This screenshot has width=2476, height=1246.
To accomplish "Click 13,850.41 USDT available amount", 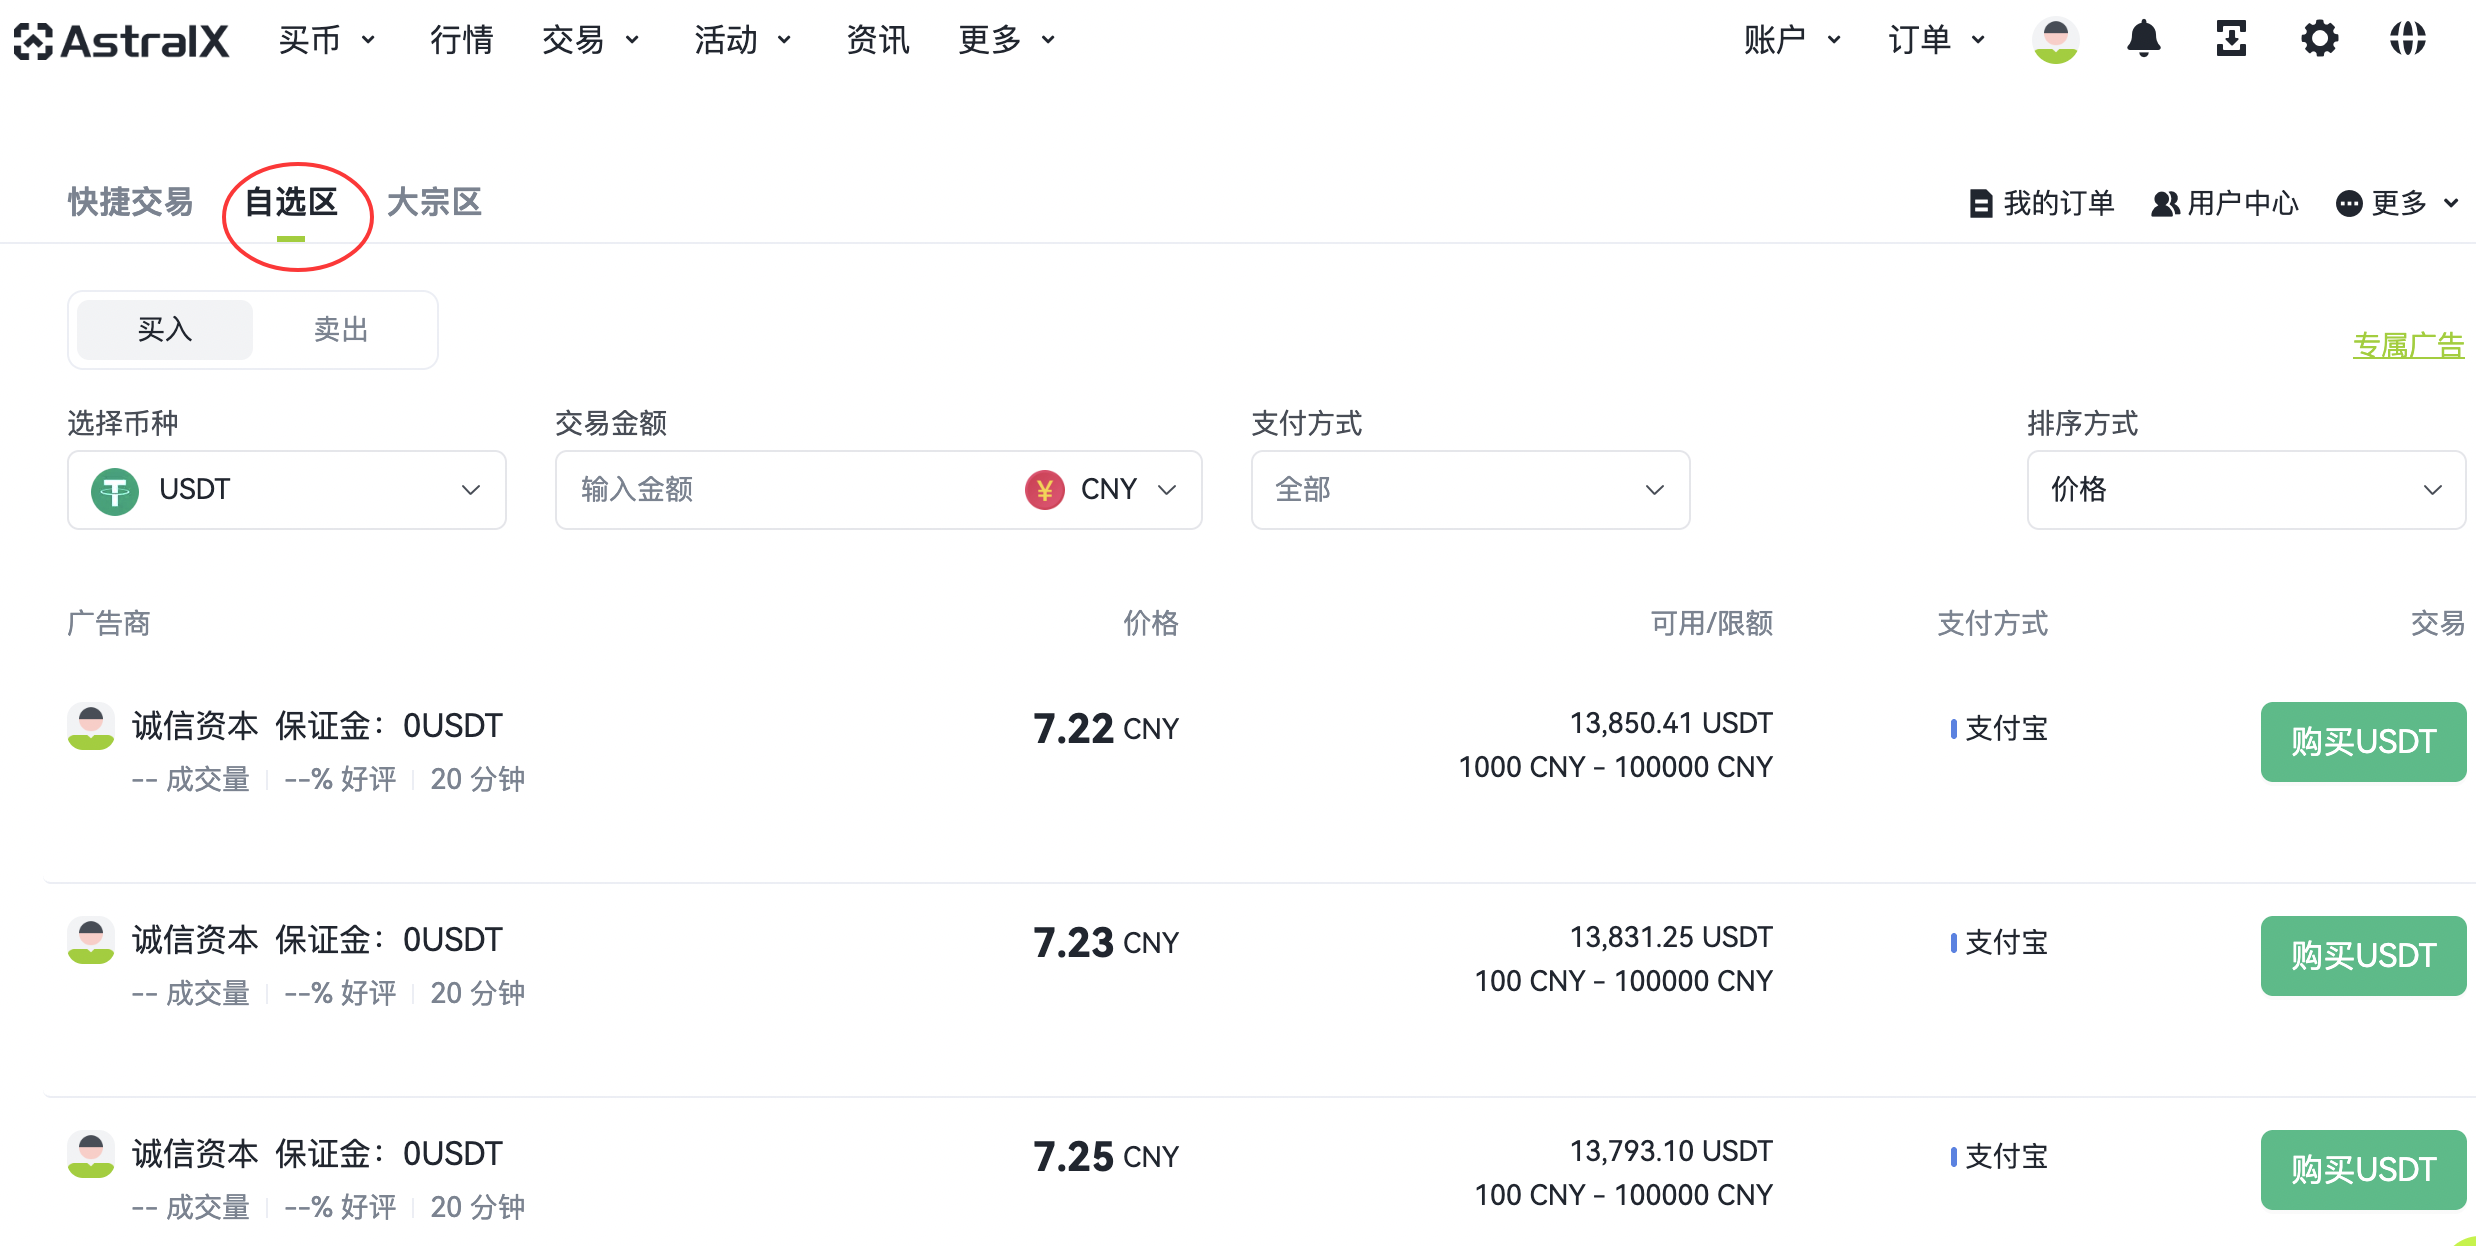I will click(x=1671, y=723).
